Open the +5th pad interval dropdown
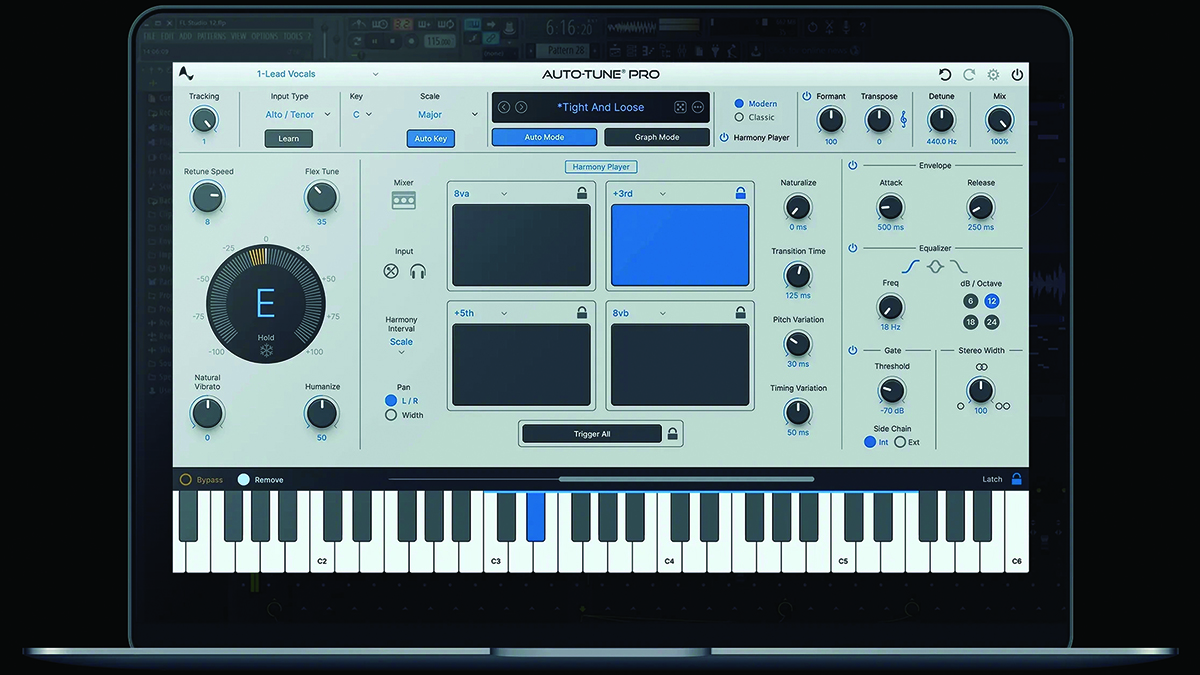 point(480,313)
